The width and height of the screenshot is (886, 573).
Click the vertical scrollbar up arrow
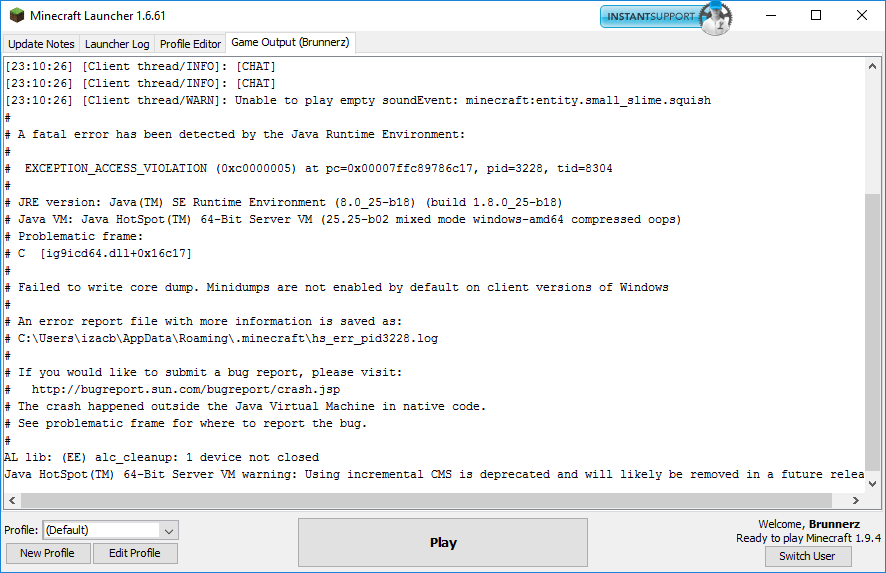[x=872, y=66]
